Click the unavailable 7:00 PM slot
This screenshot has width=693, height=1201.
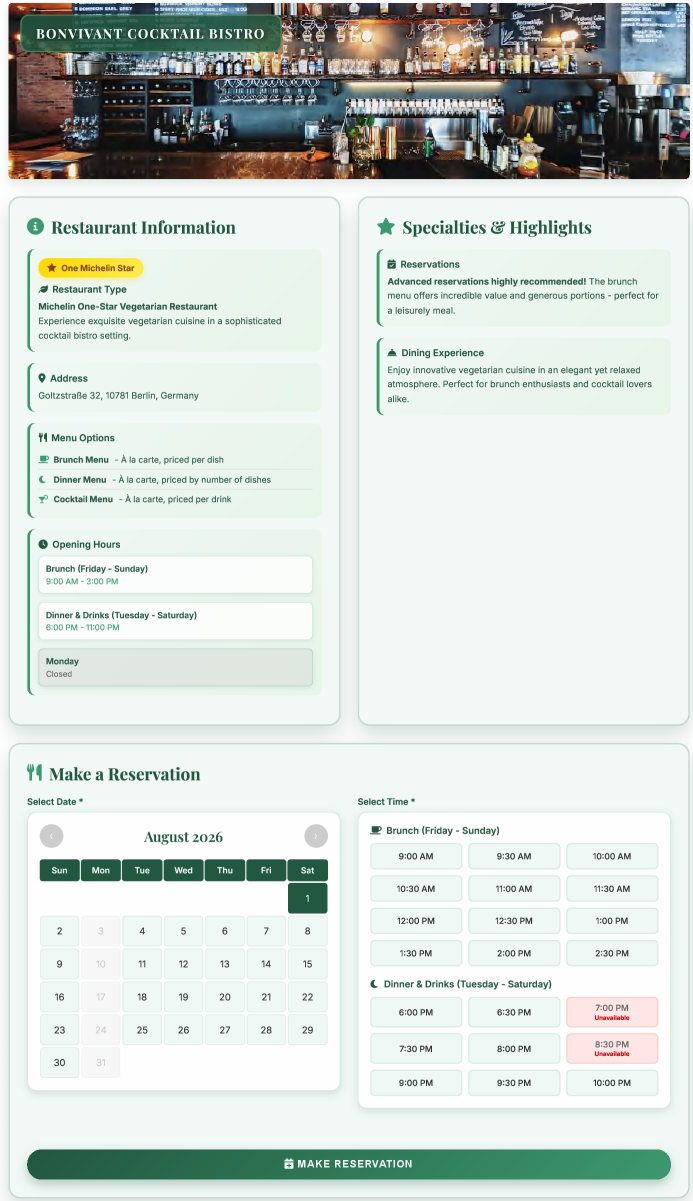pyautogui.click(x=612, y=1012)
